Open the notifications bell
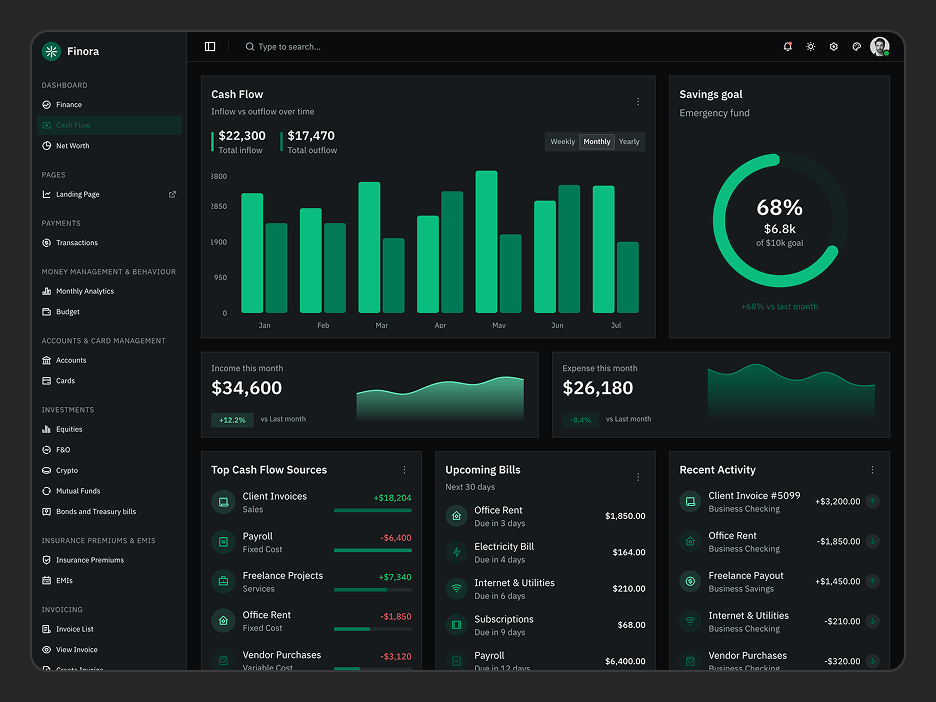Image resolution: width=936 pixels, height=702 pixels. (x=787, y=47)
